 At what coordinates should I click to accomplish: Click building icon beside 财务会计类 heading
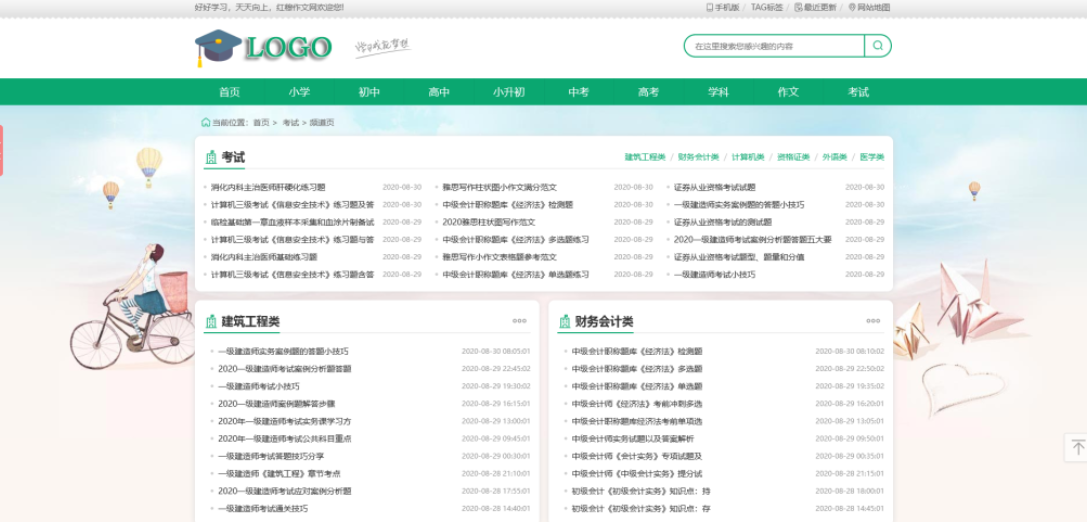(564, 321)
